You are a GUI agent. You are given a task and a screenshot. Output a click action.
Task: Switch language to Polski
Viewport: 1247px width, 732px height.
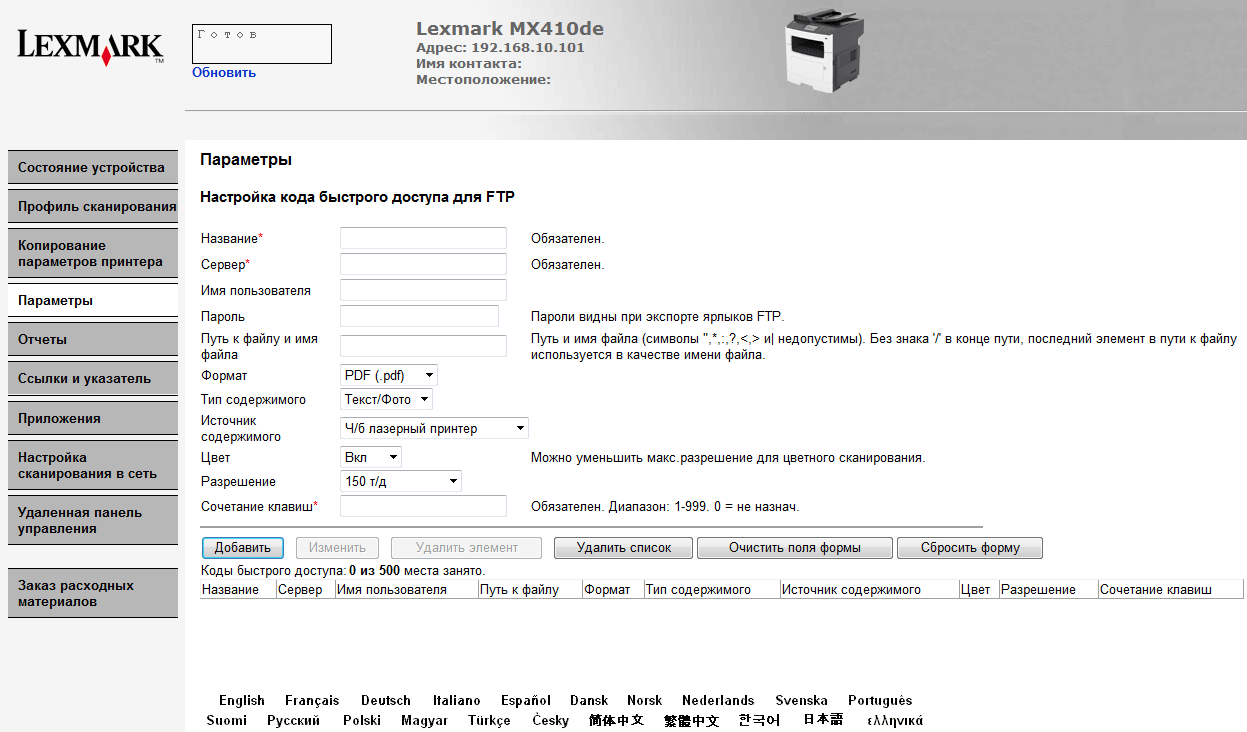(x=362, y=720)
